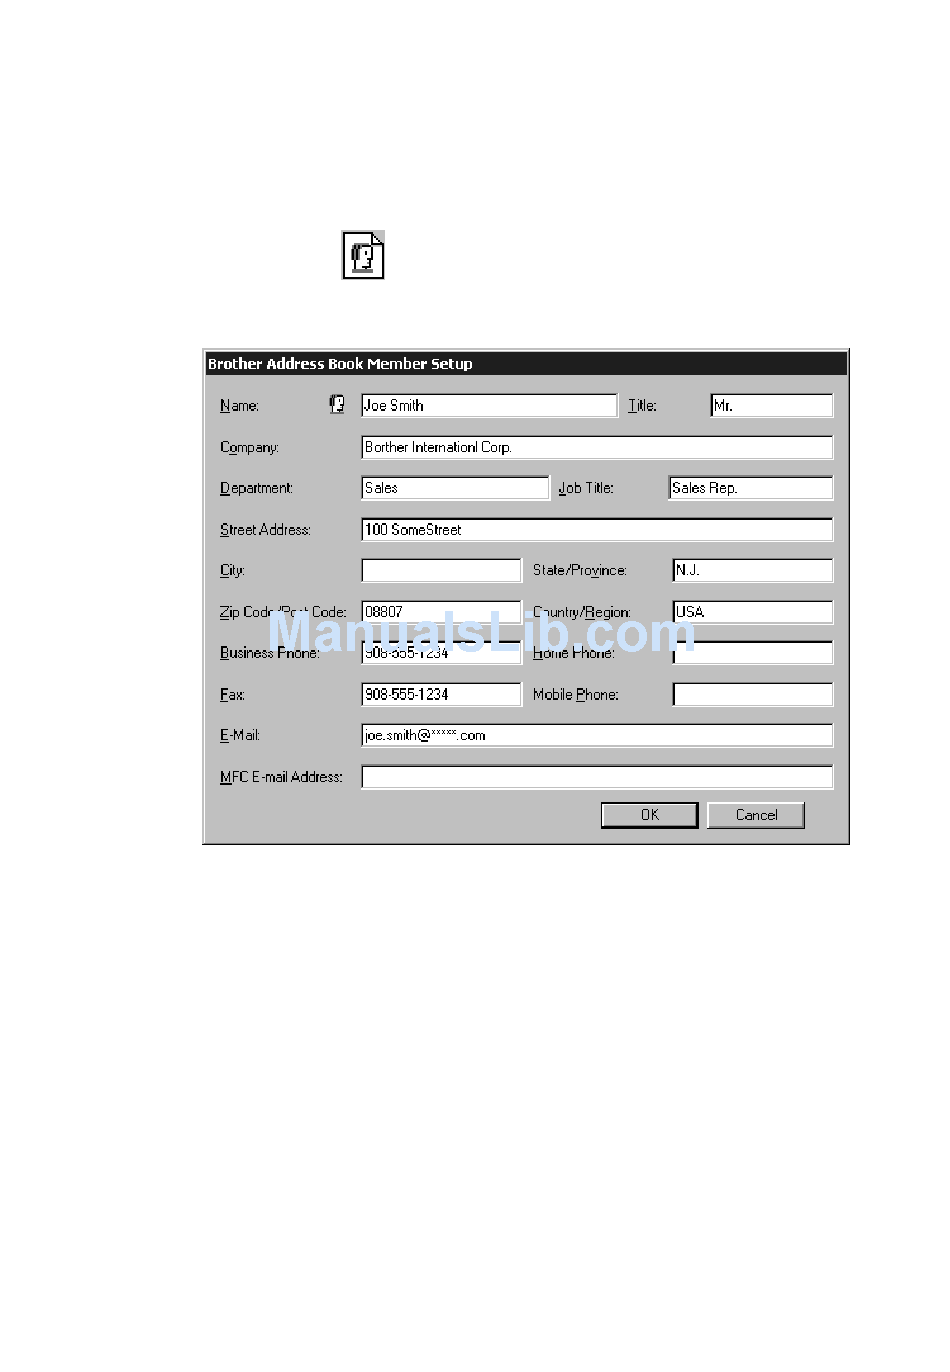Click the Zip Code field 08807
This screenshot has height=1372, width=950.
[x=441, y=612]
